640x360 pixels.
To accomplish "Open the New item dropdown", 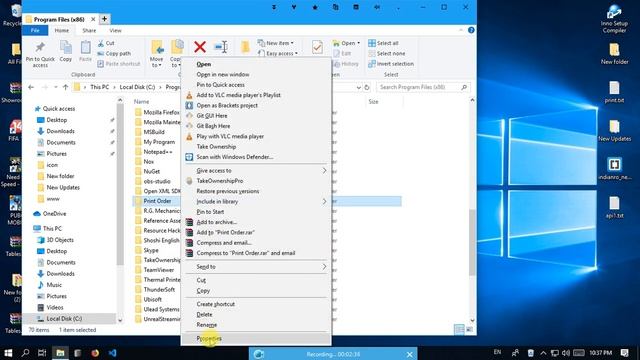I will 276,43.
